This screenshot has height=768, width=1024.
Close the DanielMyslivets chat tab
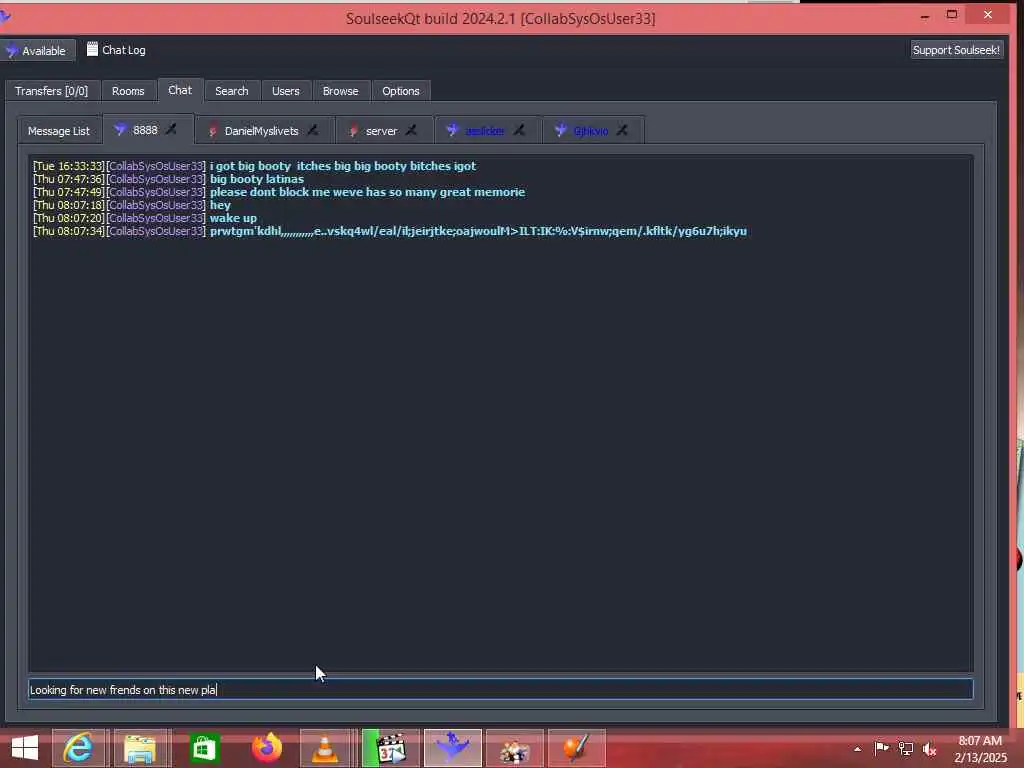pyautogui.click(x=313, y=131)
